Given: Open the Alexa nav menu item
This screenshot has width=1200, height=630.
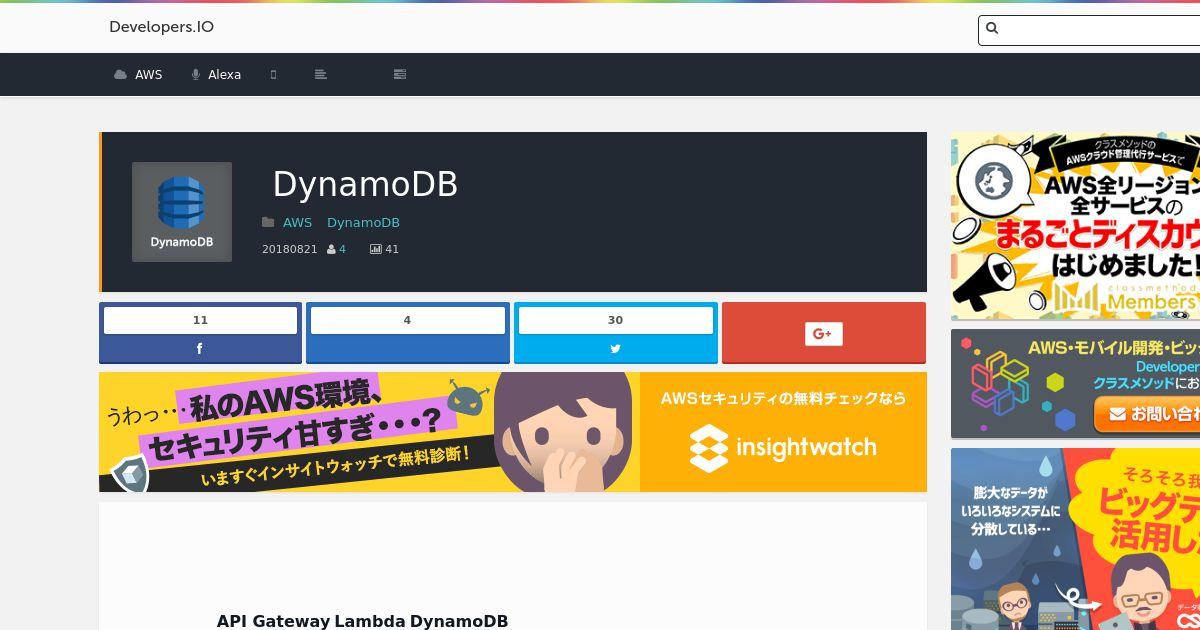Looking at the screenshot, I should 216,75.
